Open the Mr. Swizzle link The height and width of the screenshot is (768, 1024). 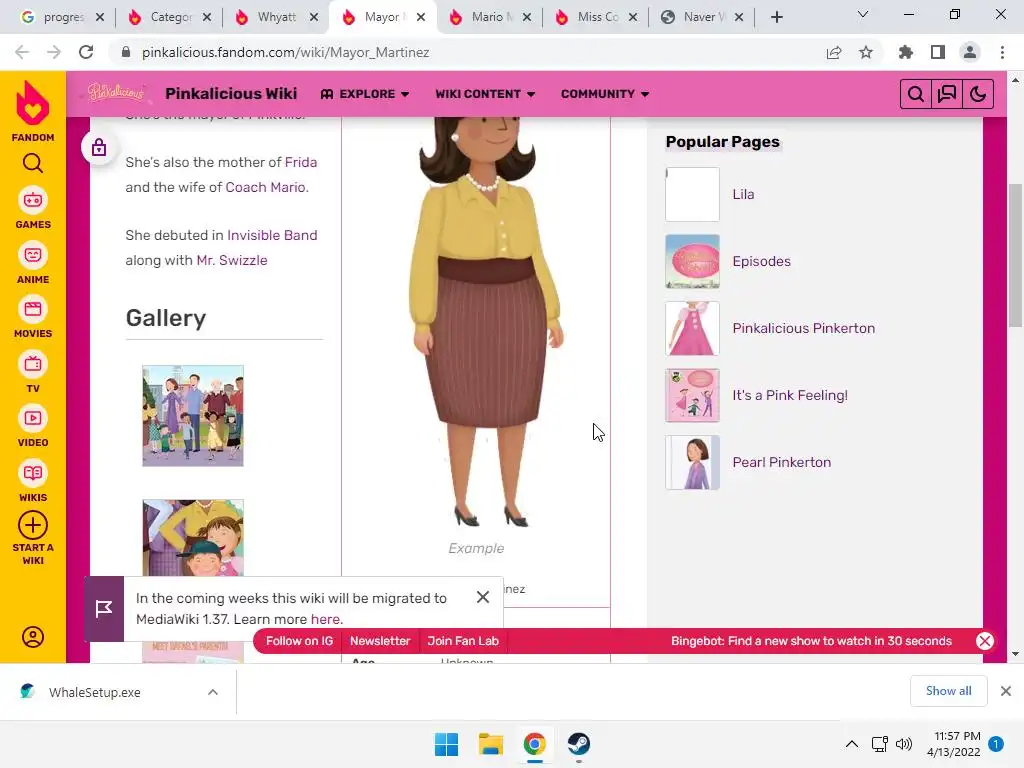[232, 260]
